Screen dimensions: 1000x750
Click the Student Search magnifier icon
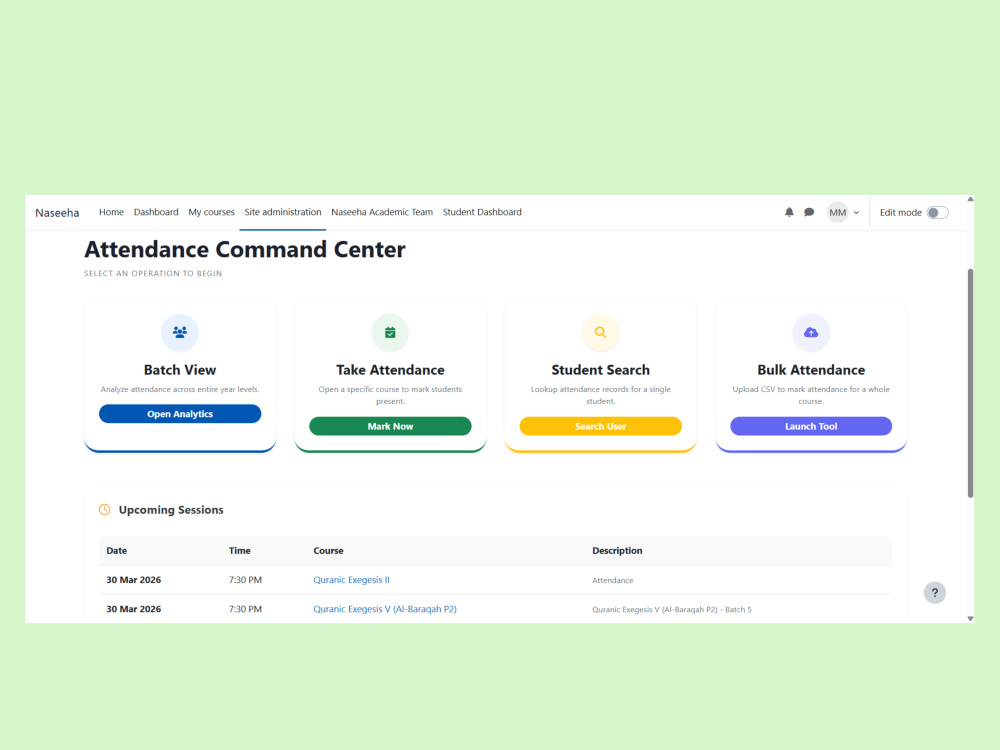(601, 332)
